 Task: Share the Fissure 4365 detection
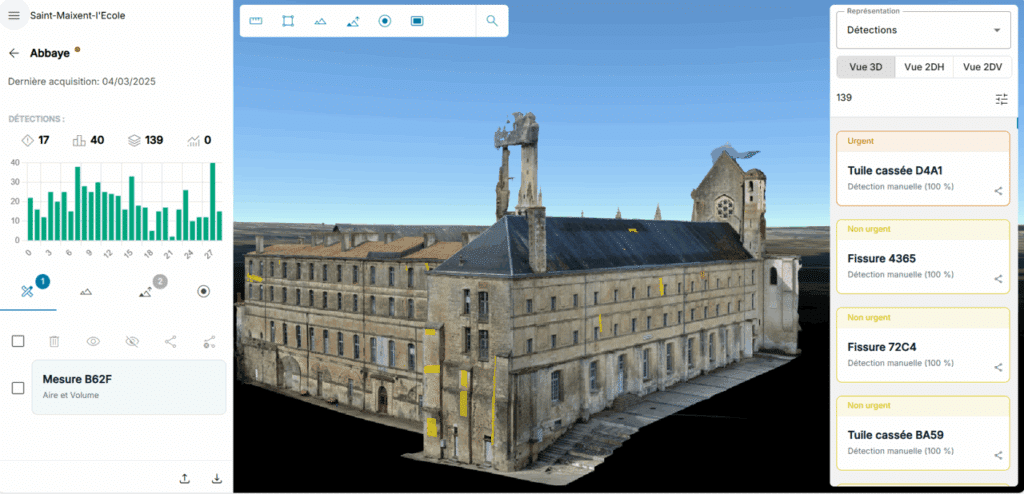999,279
